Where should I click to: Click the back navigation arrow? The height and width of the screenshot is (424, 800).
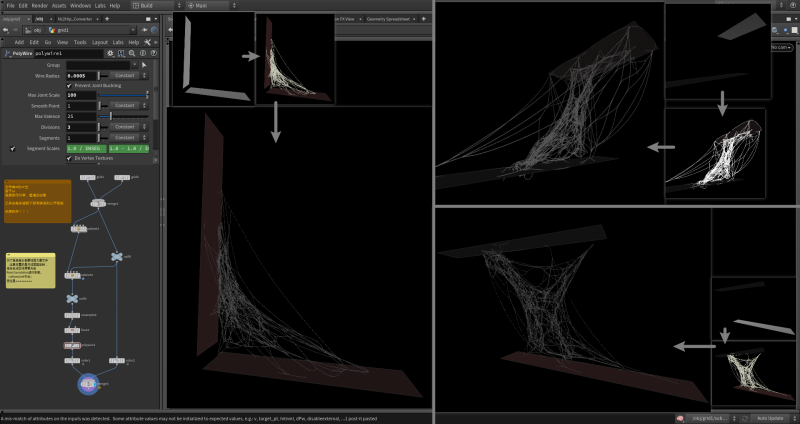coord(5,30)
